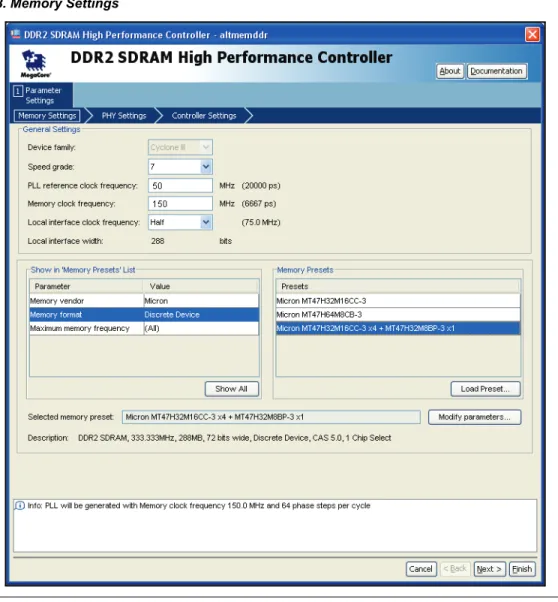Click the Next button

pos(489,569)
